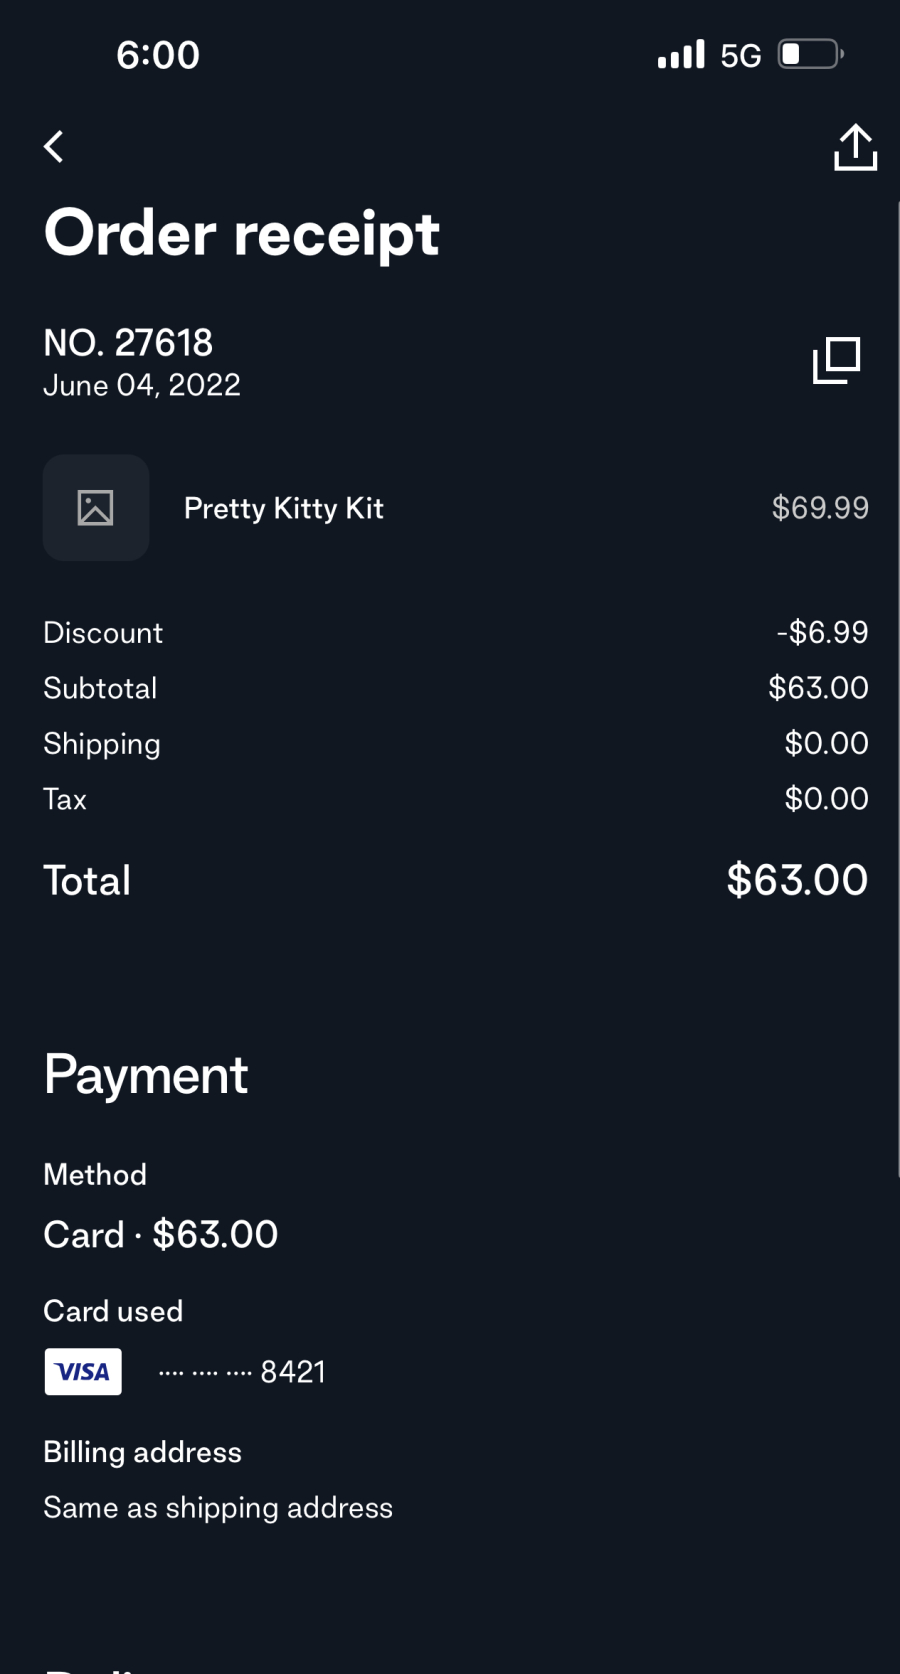Tap the "Same as shipping address" text
Viewport: 900px width, 1674px height.
pos(218,1507)
